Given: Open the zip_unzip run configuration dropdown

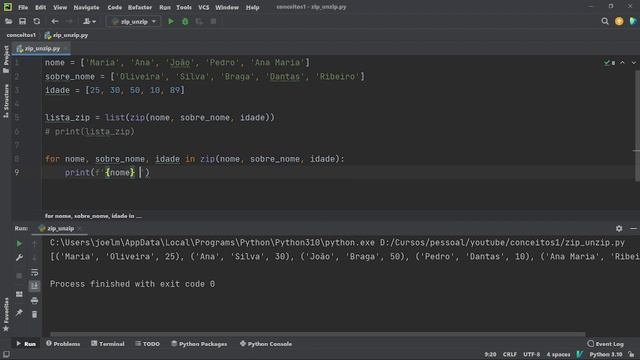Looking at the screenshot, I should (x=133, y=21).
